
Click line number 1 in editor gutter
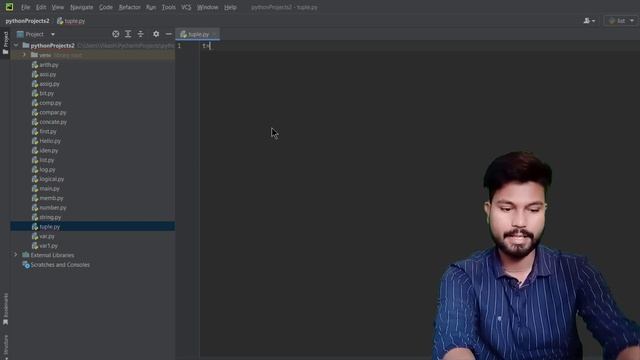click(179, 46)
